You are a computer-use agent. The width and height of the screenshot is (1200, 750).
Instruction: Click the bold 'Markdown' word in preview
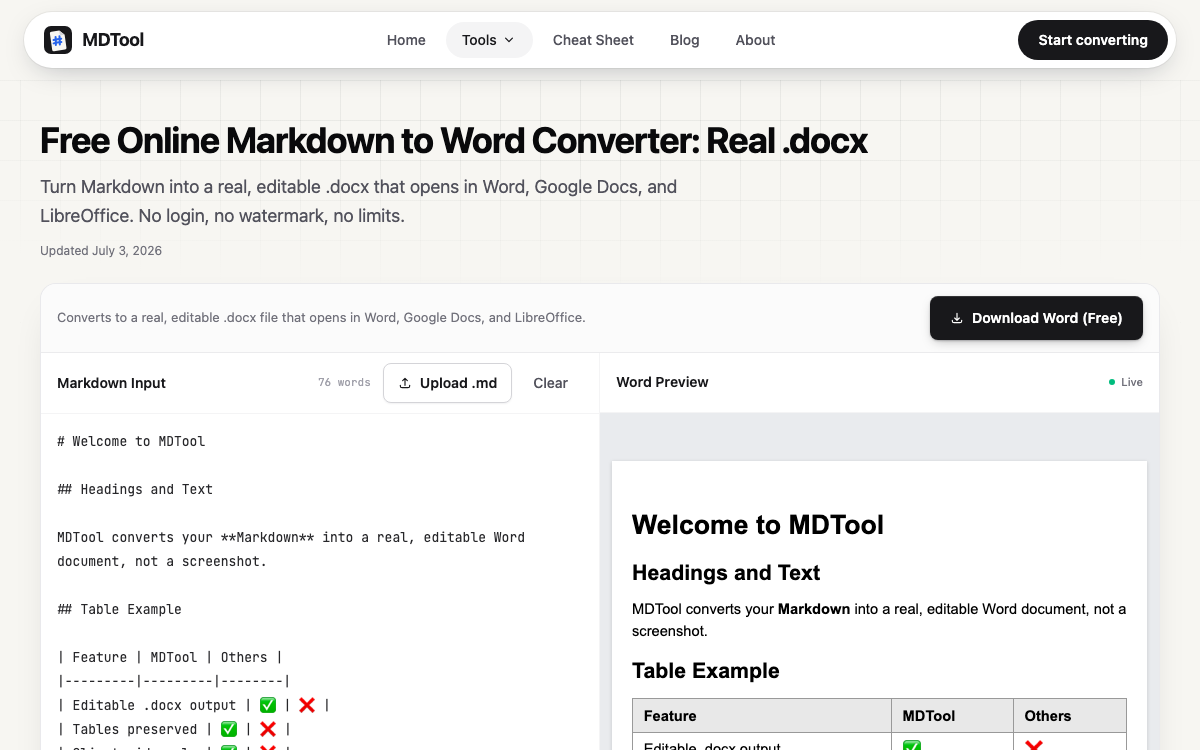(814, 609)
